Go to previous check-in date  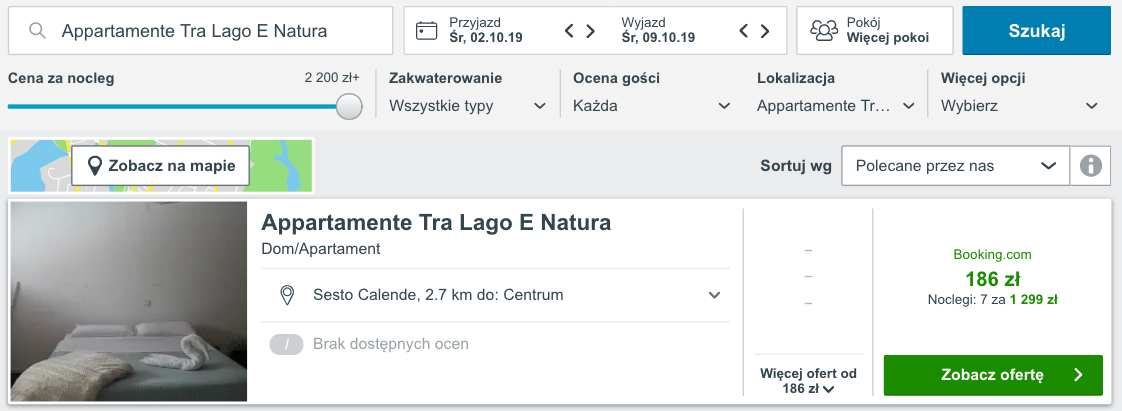[570, 31]
